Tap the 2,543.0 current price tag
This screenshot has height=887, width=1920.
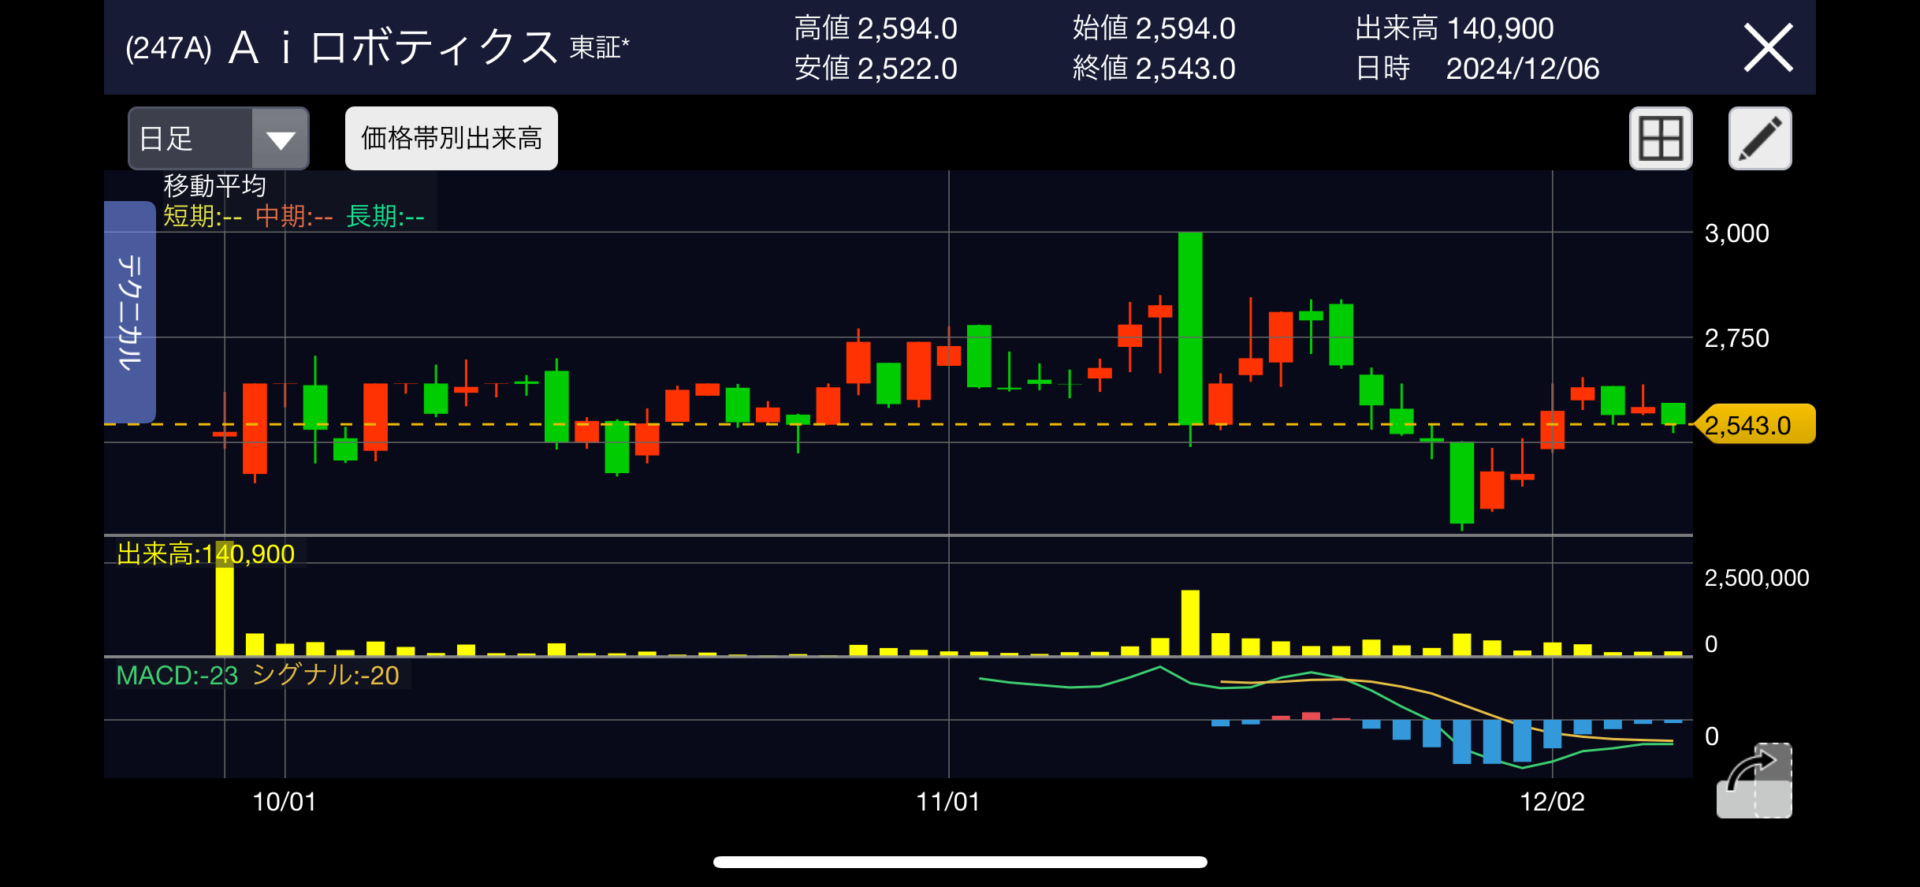point(1757,425)
